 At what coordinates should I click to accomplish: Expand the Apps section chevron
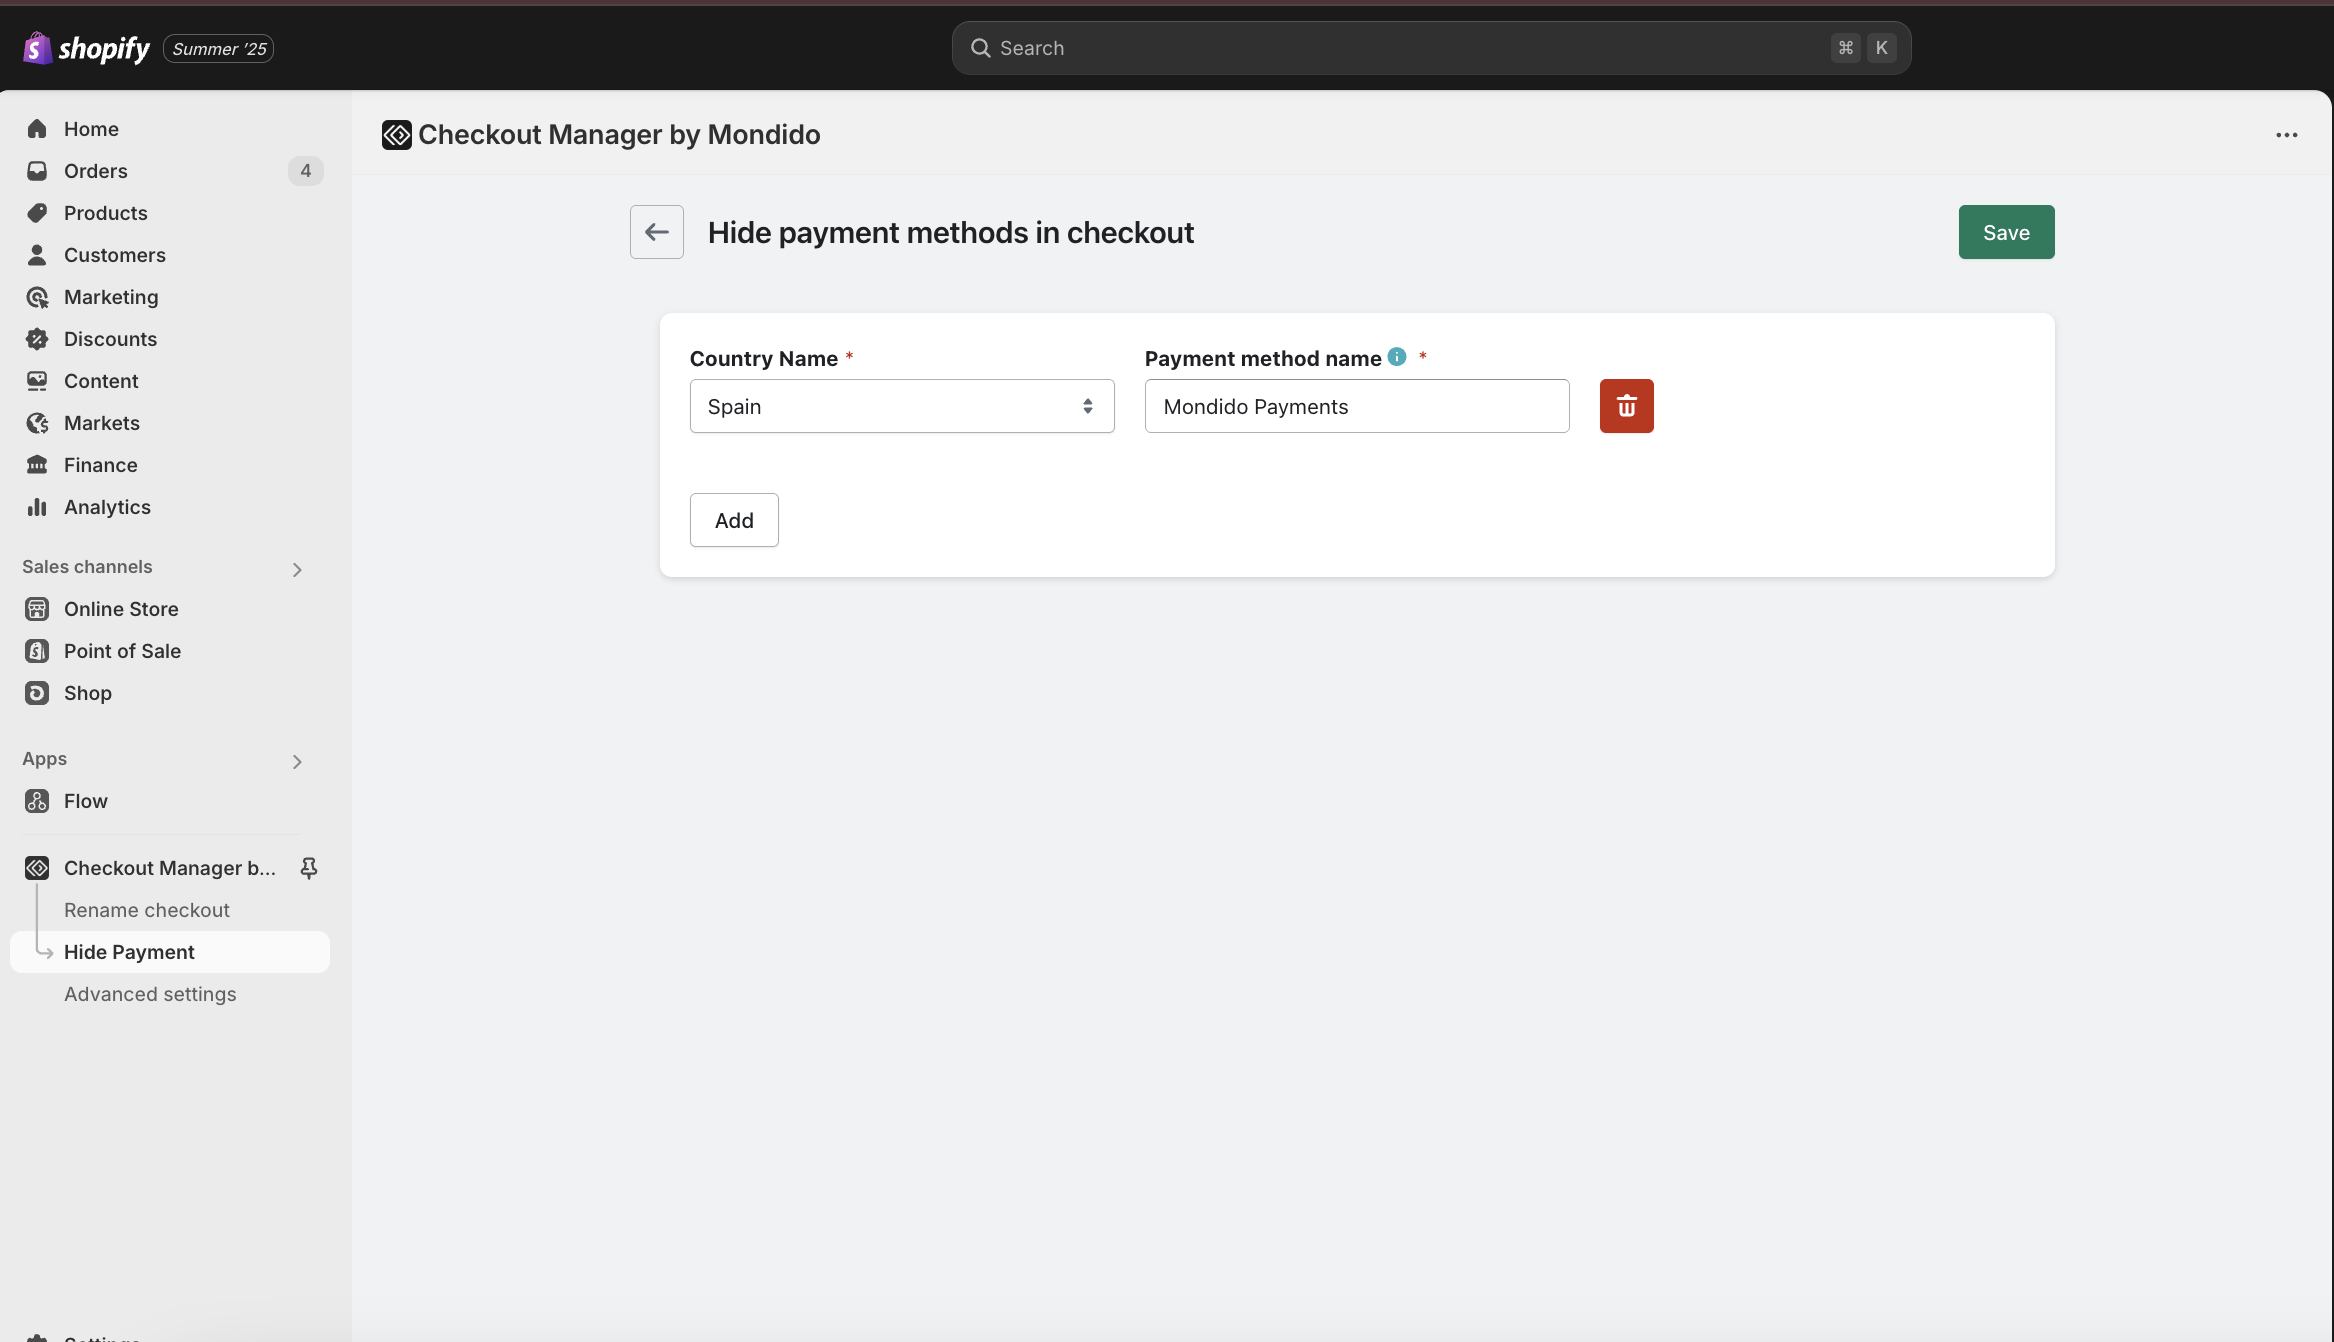(297, 762)
